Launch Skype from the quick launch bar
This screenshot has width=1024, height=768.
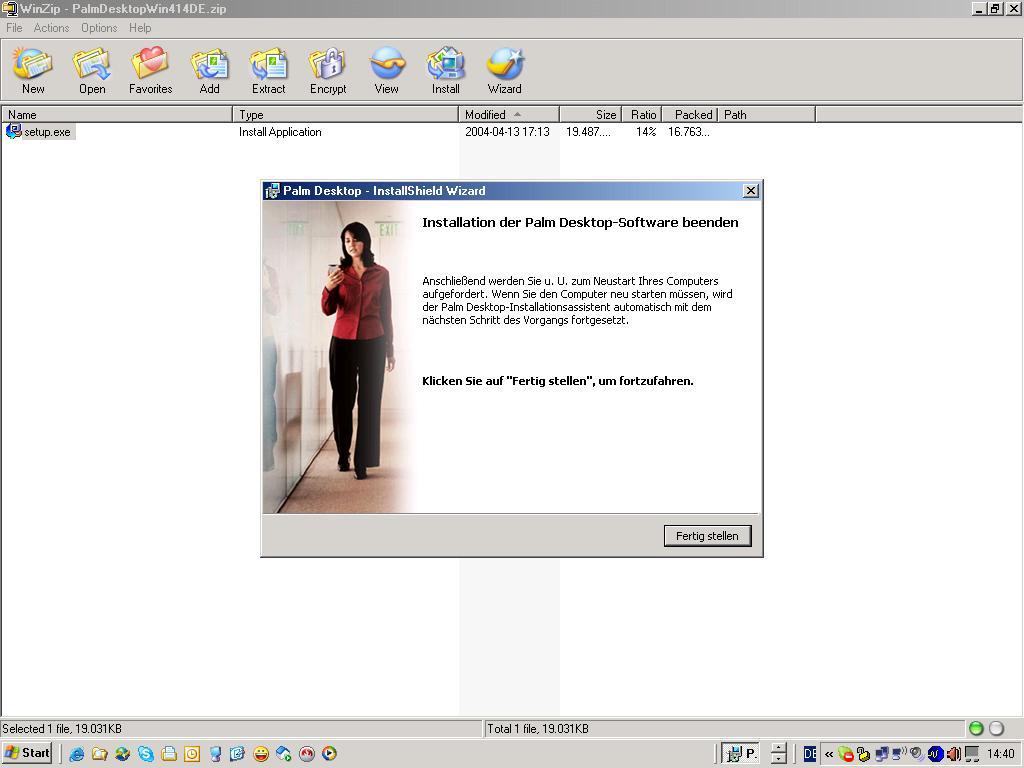pyautogui.click(x=146, y=754)
